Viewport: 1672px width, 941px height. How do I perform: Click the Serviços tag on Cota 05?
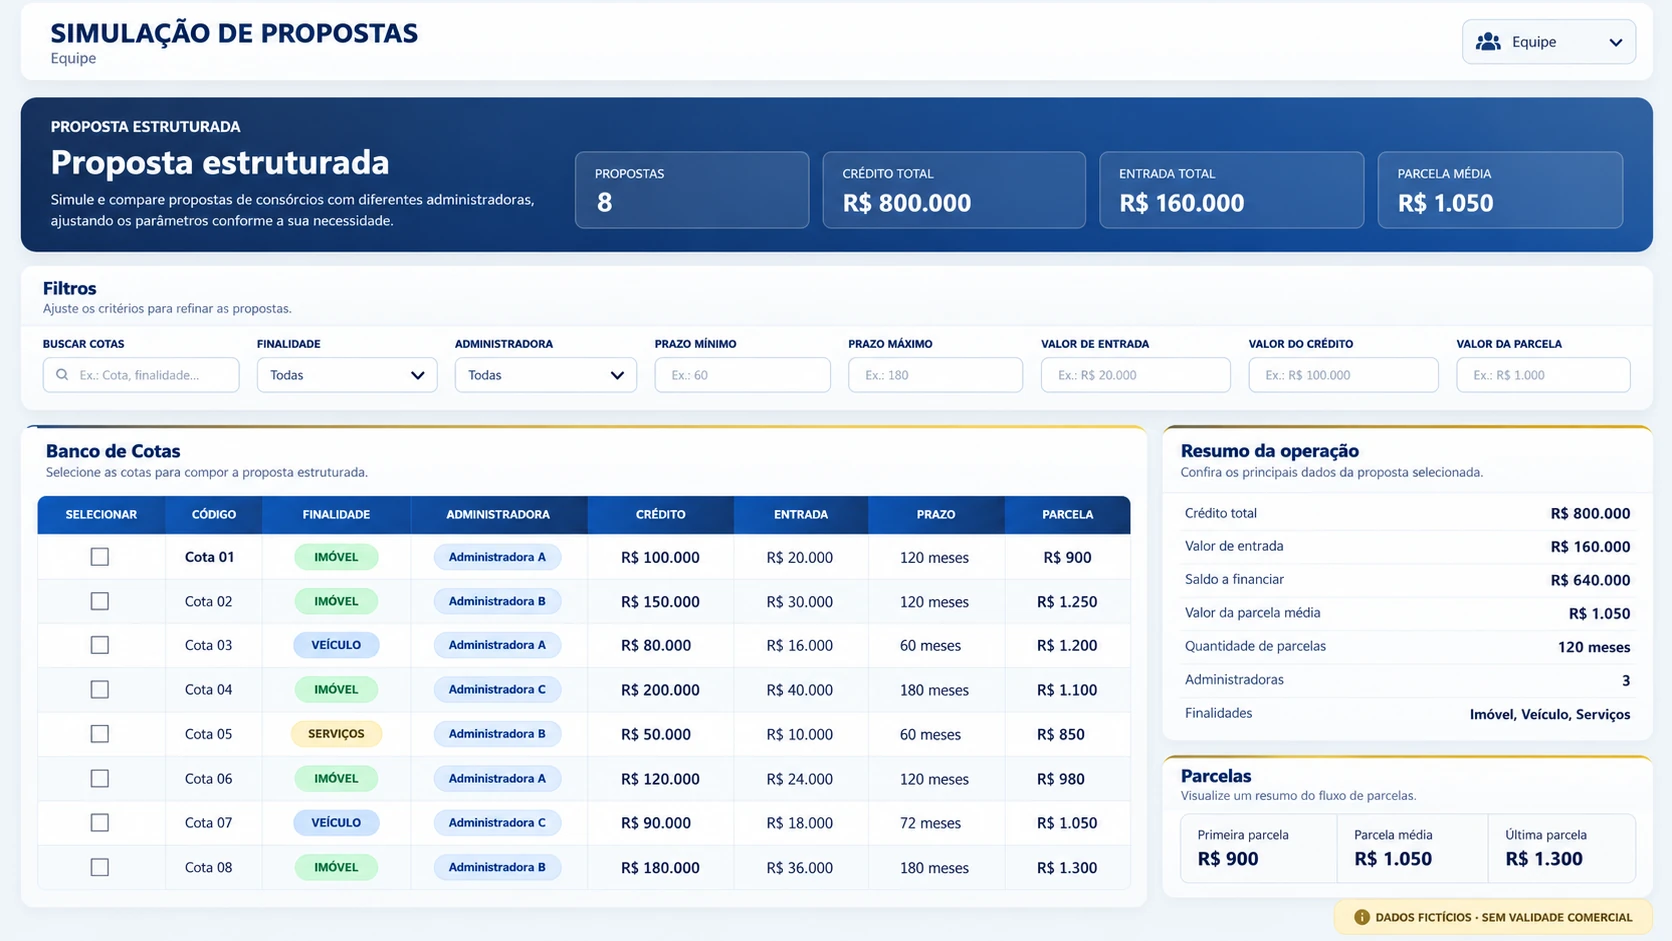pyautogui.click(x=336, y=734)
